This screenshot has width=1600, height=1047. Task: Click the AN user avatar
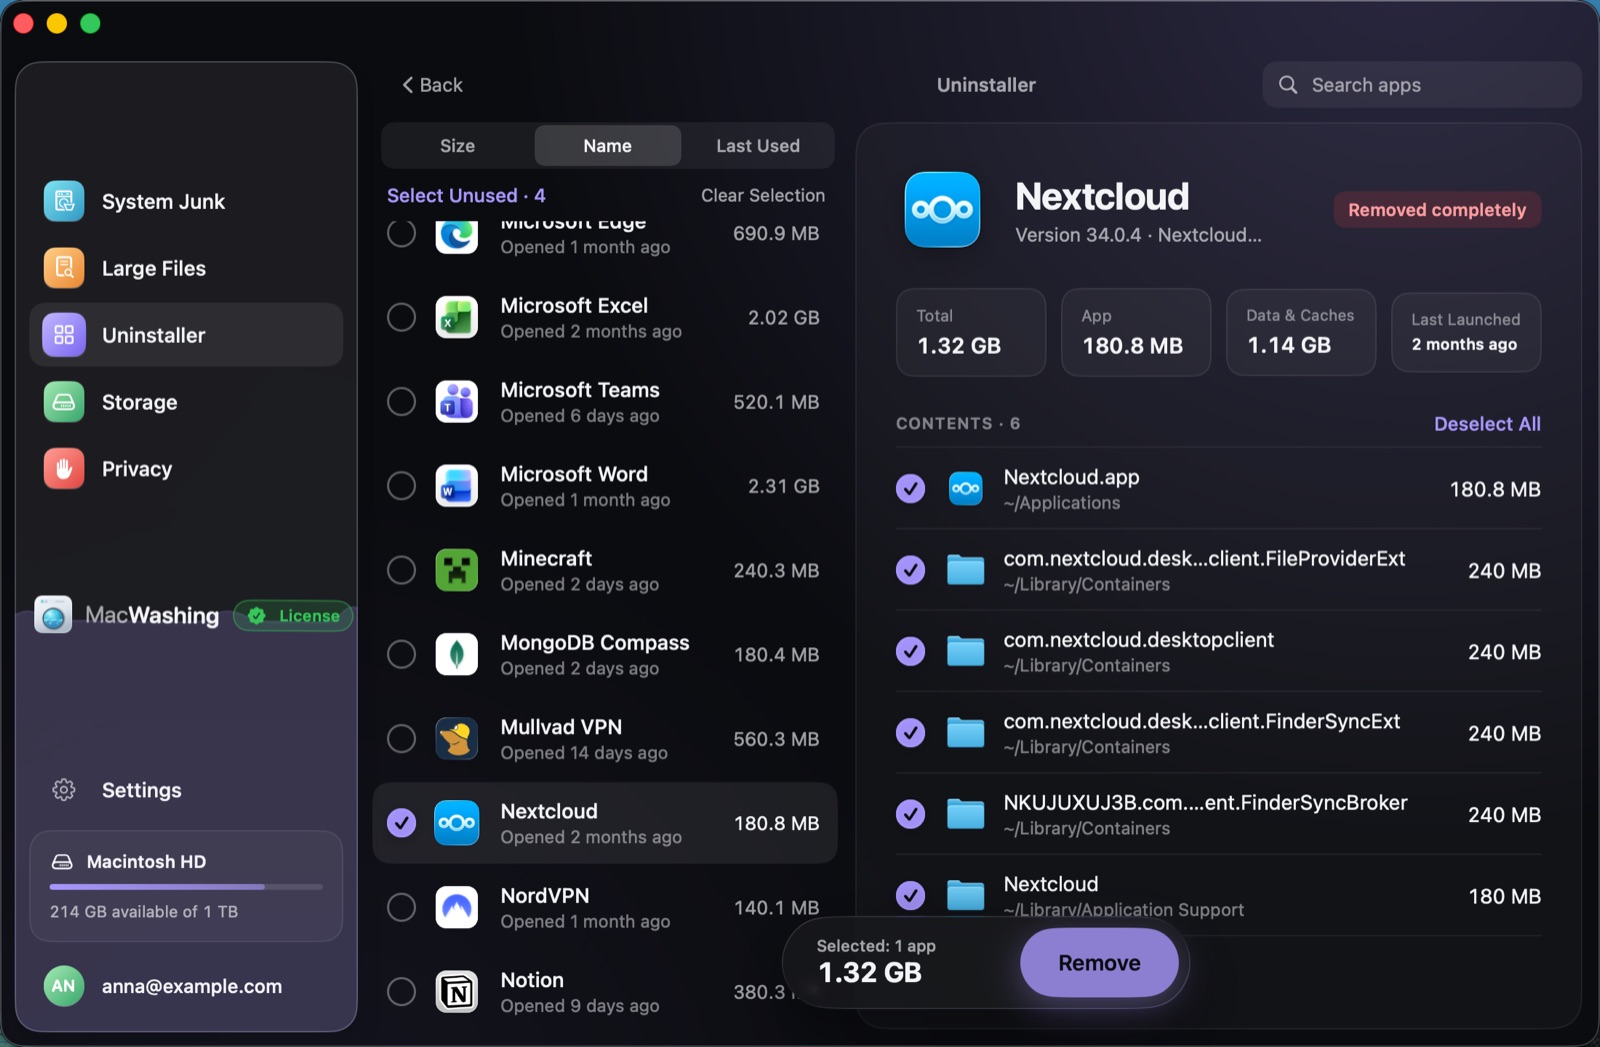coord(64,986)
